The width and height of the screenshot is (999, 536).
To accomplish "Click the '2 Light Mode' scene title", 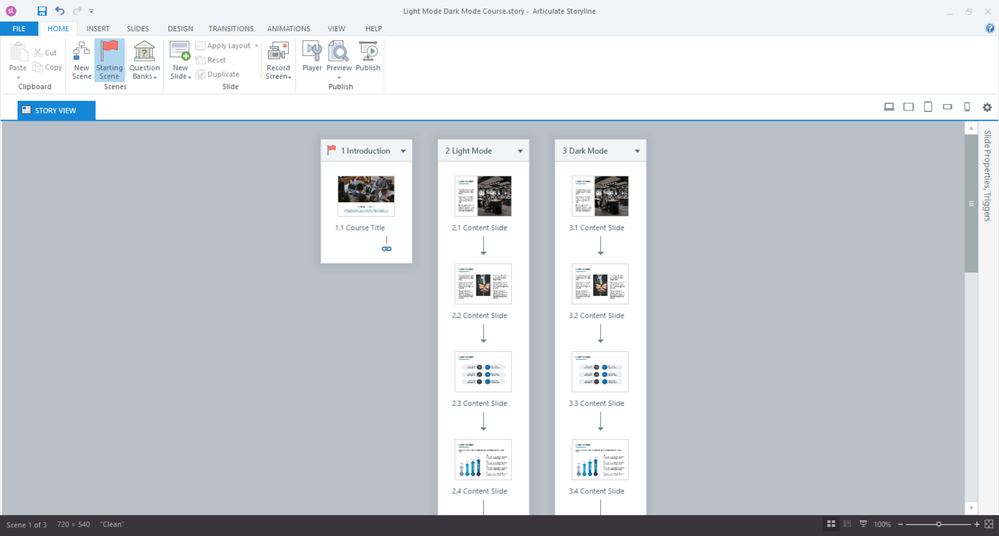I will pos(468,151).
